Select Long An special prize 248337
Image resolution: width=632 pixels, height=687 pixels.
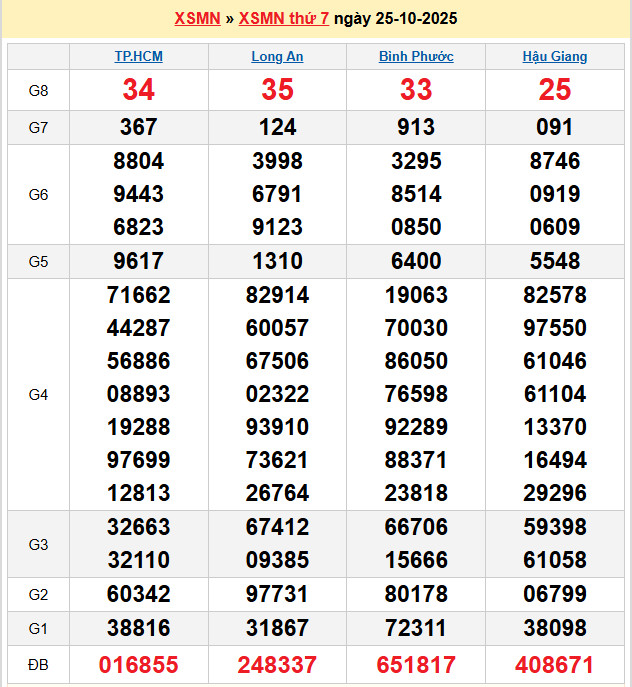click(277, 664)
